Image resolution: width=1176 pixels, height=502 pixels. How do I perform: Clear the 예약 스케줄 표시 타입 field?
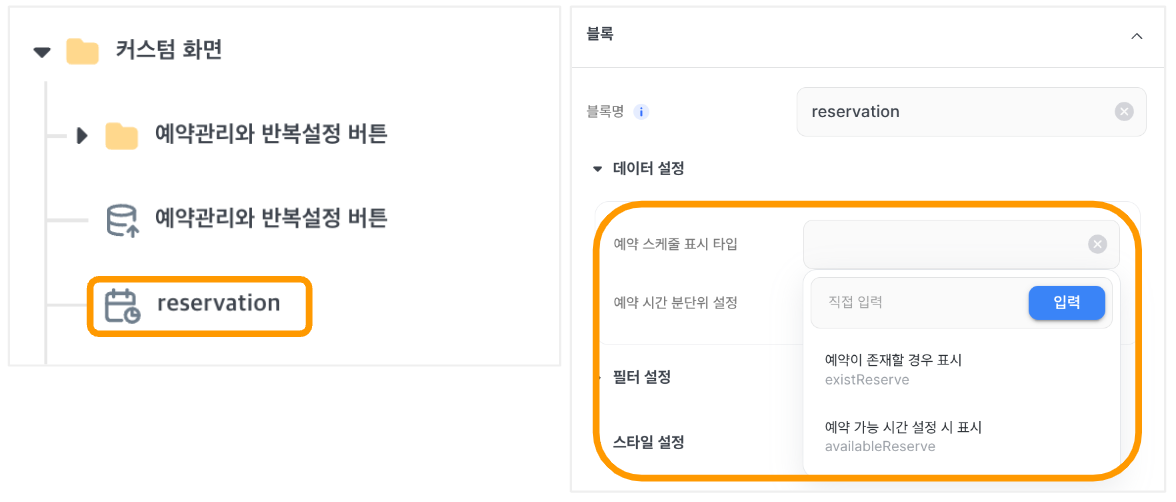[x=1097, y=244]
